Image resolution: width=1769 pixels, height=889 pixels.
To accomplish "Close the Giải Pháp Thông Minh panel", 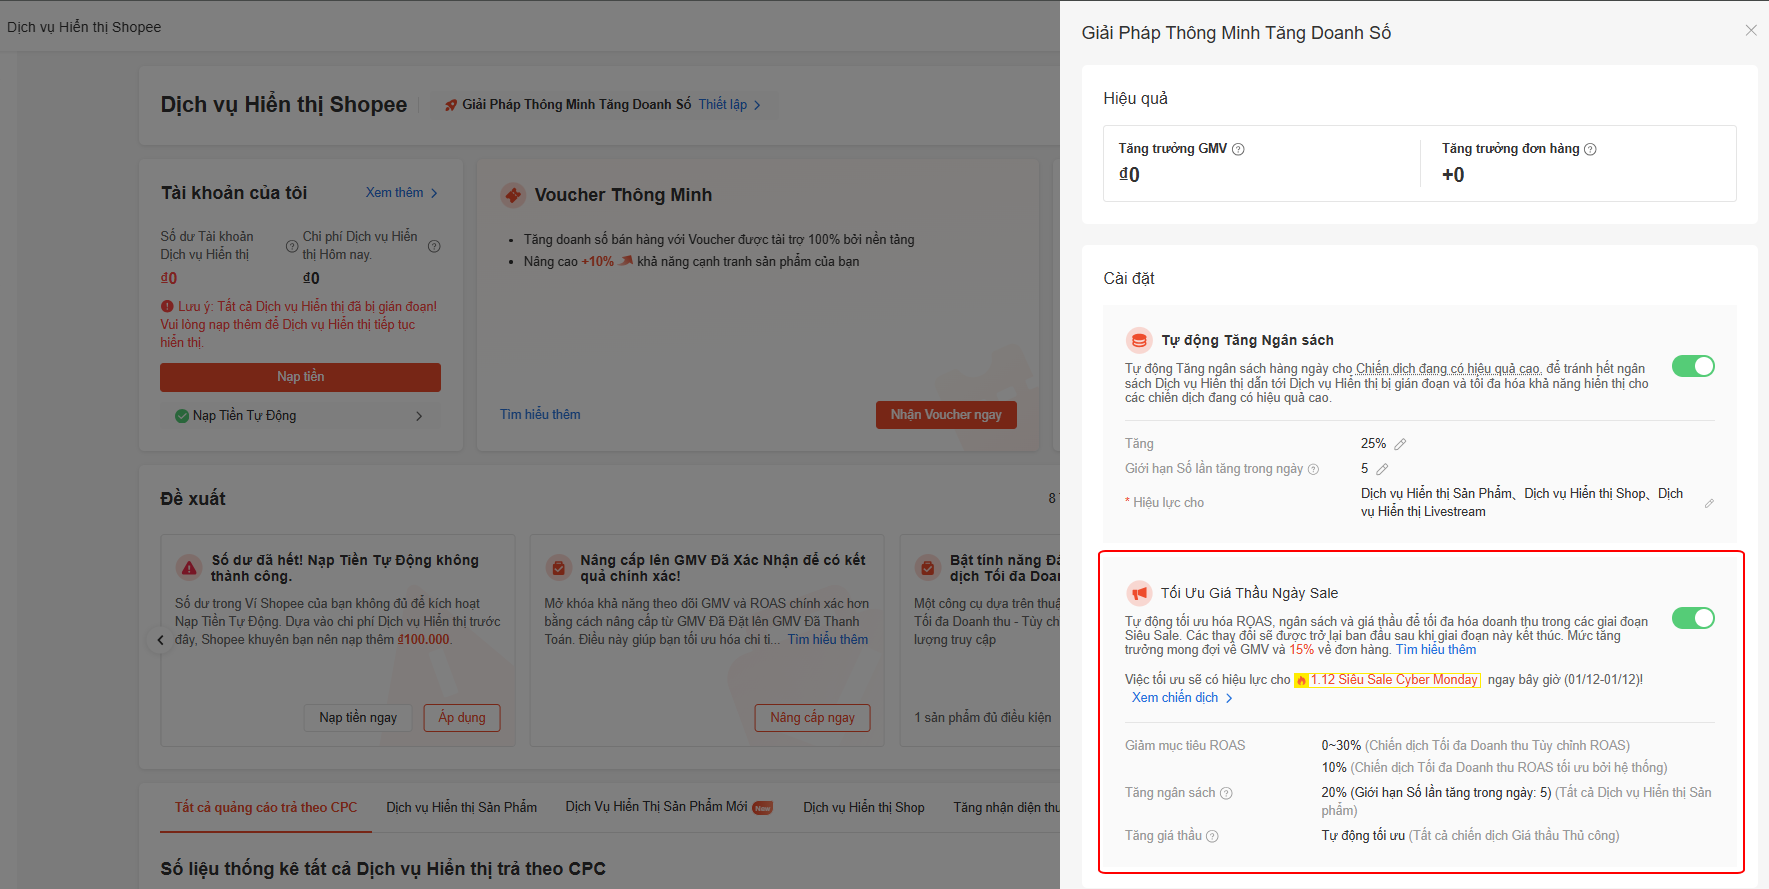I will point(1750,31).
